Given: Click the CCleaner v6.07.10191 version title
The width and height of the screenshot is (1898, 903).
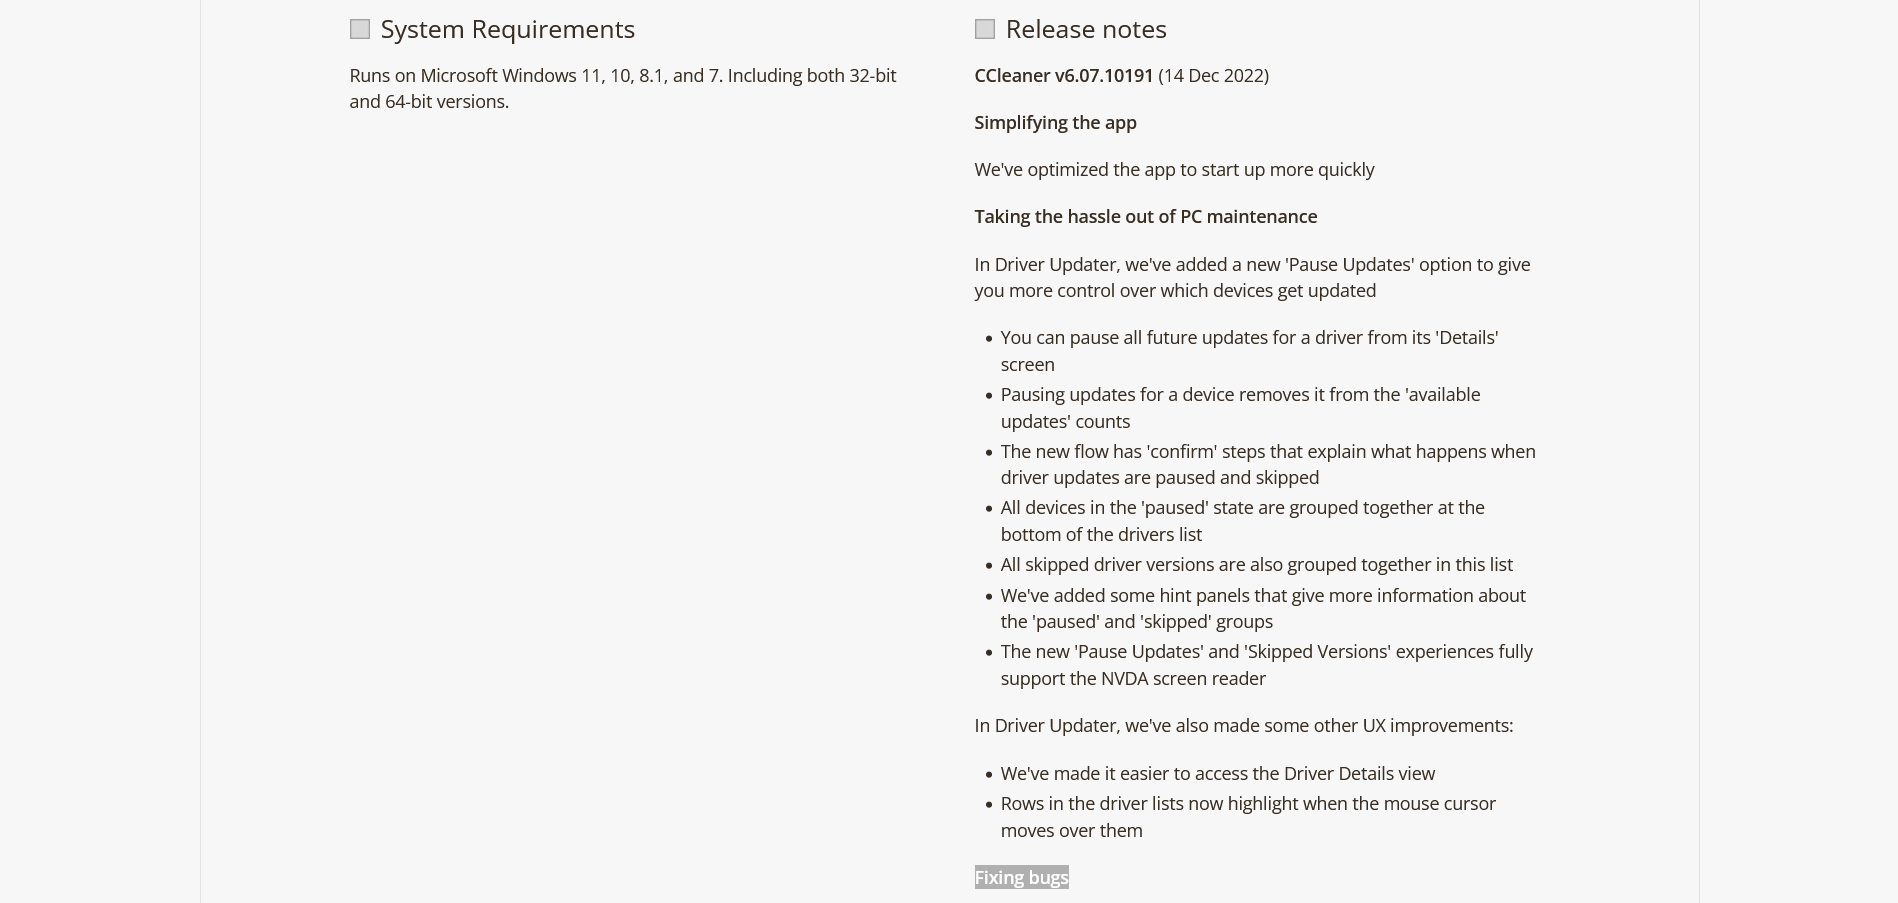Looking at the screenshot, I should pyautogui.click(x=1063, y=75).
